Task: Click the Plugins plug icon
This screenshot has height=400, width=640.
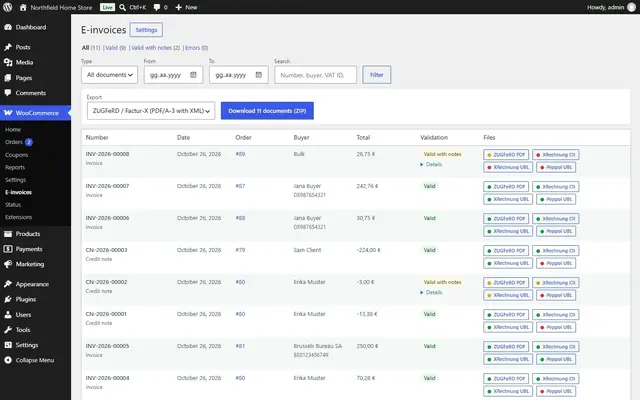Action: tap(8, 299)
